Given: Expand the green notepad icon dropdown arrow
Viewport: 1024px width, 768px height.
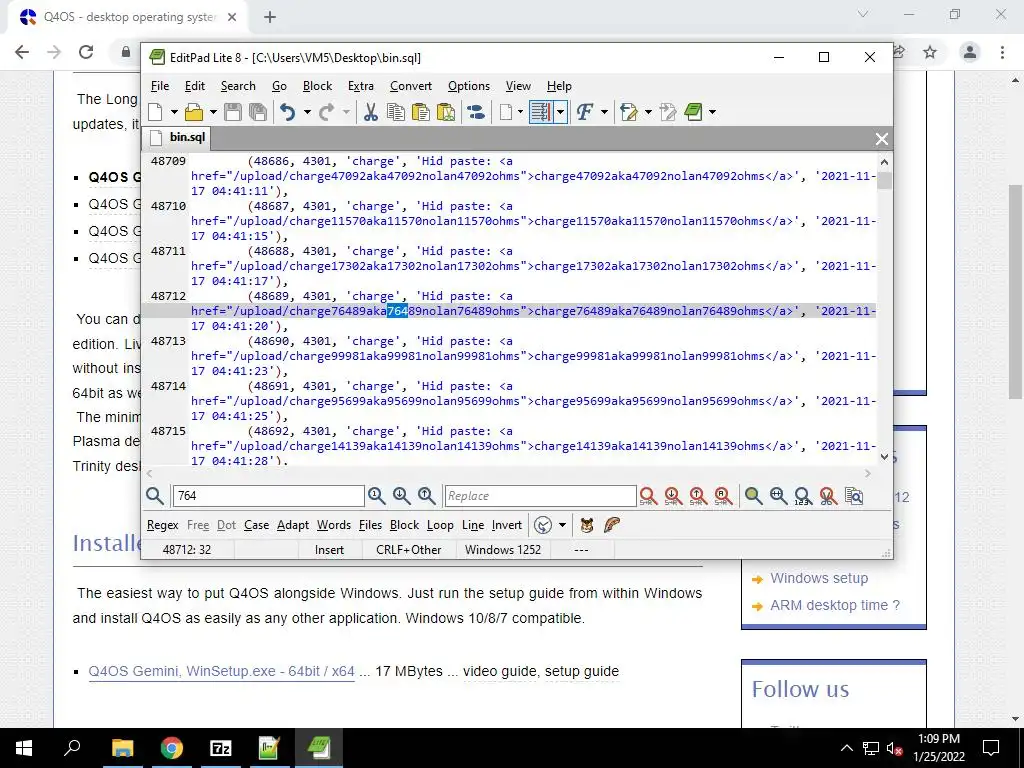Looking at the screenshot, I should point(712,112).
